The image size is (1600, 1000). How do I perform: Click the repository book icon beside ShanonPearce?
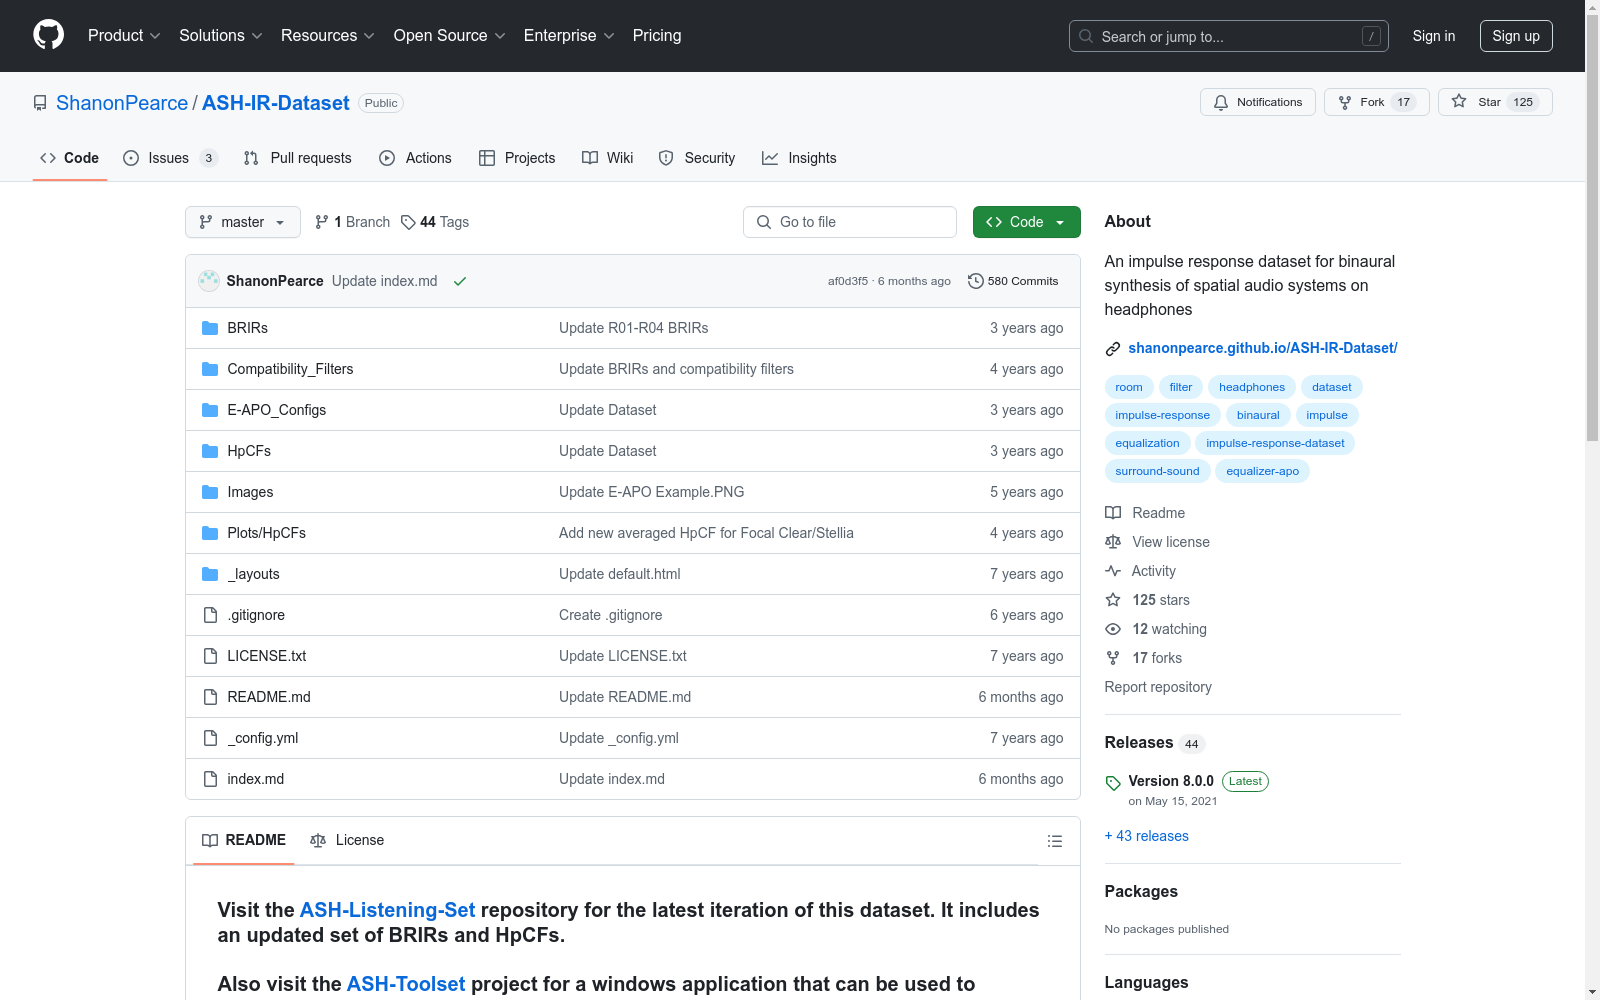pos(40,103)
